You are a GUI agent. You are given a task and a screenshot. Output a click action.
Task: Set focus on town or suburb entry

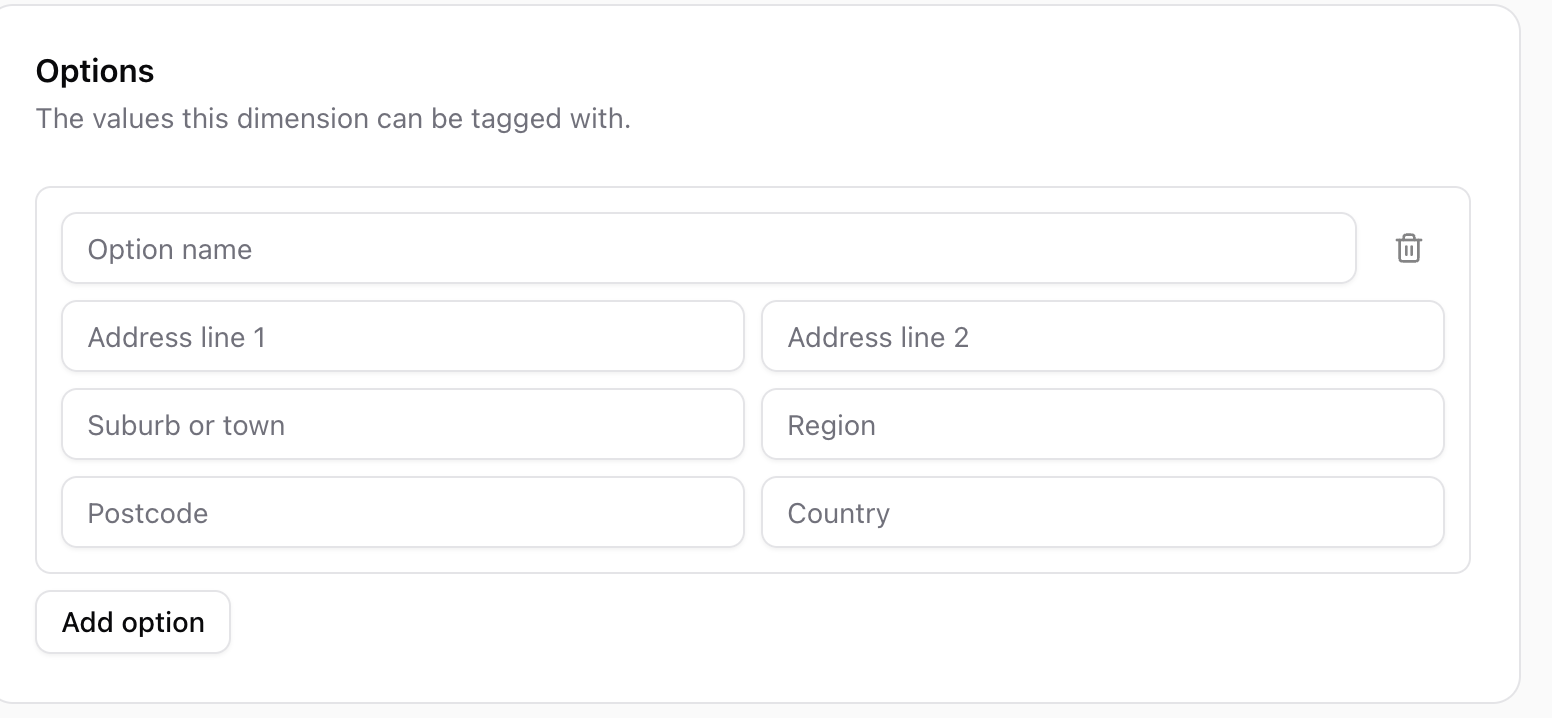[403, 424]
